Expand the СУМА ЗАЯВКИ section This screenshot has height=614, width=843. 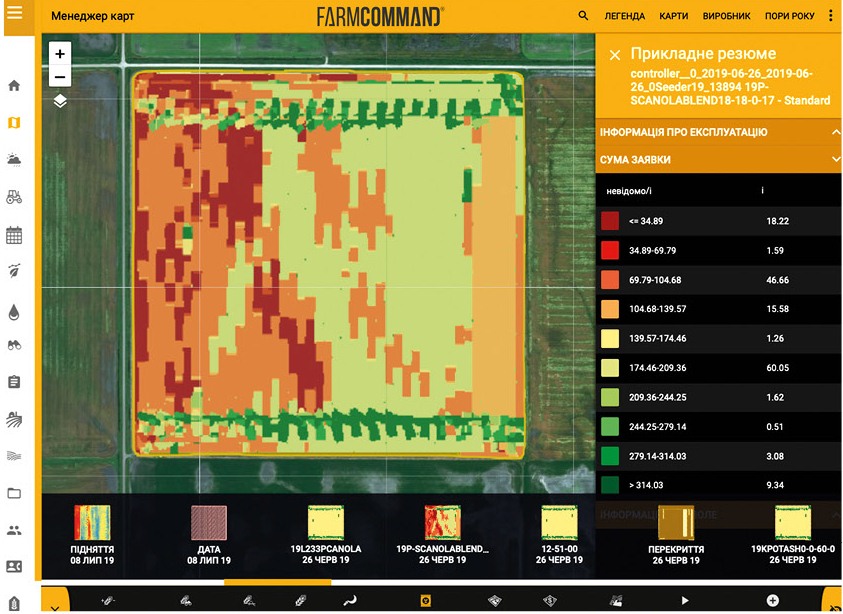point(834,159)
